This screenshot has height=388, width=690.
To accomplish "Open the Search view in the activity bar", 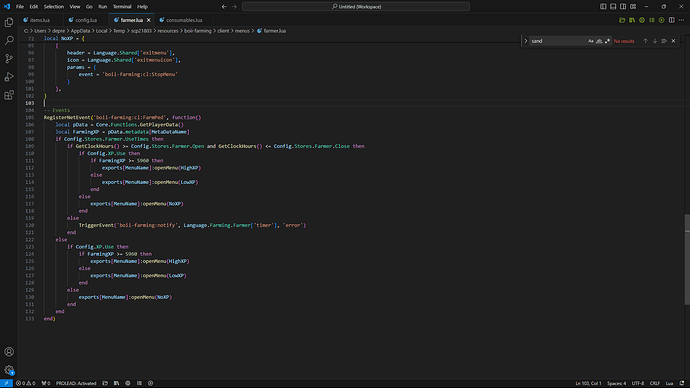I will (9, 40).
